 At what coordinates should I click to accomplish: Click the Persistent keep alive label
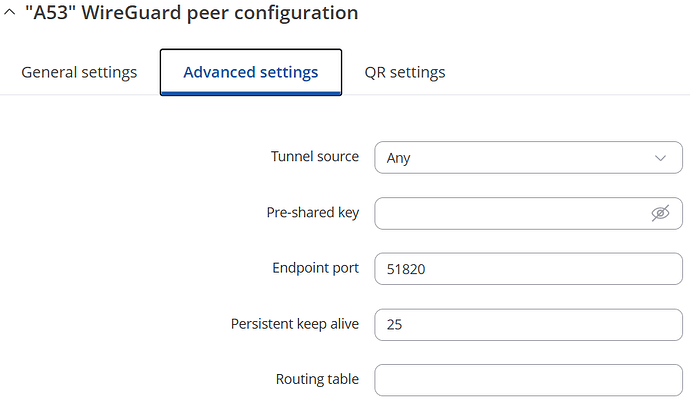click(x=295, y=324)
